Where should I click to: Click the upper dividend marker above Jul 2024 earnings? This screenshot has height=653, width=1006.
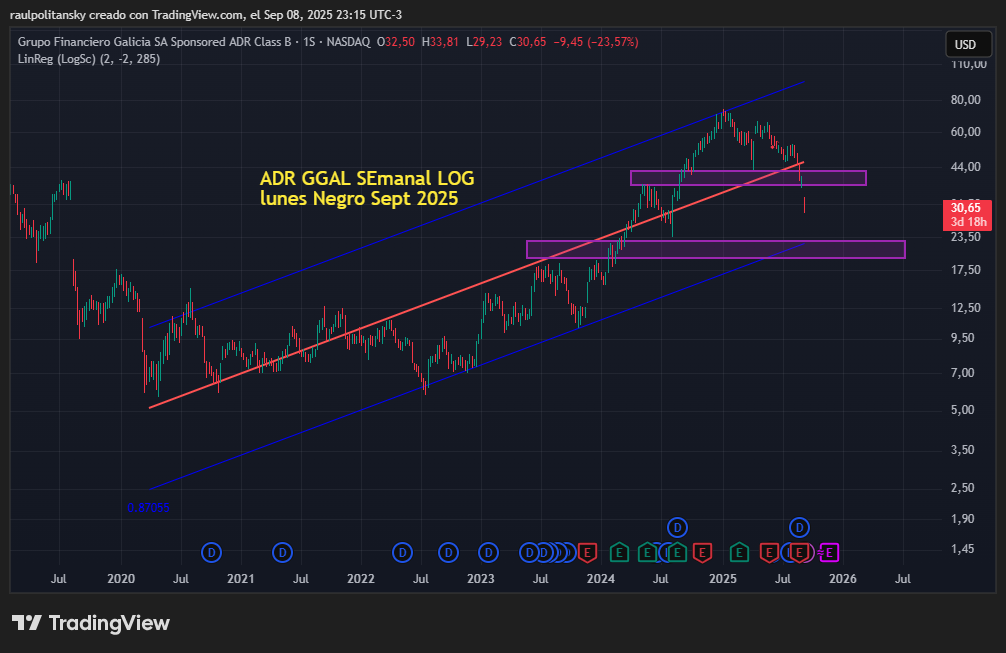[x=678, y=528]
